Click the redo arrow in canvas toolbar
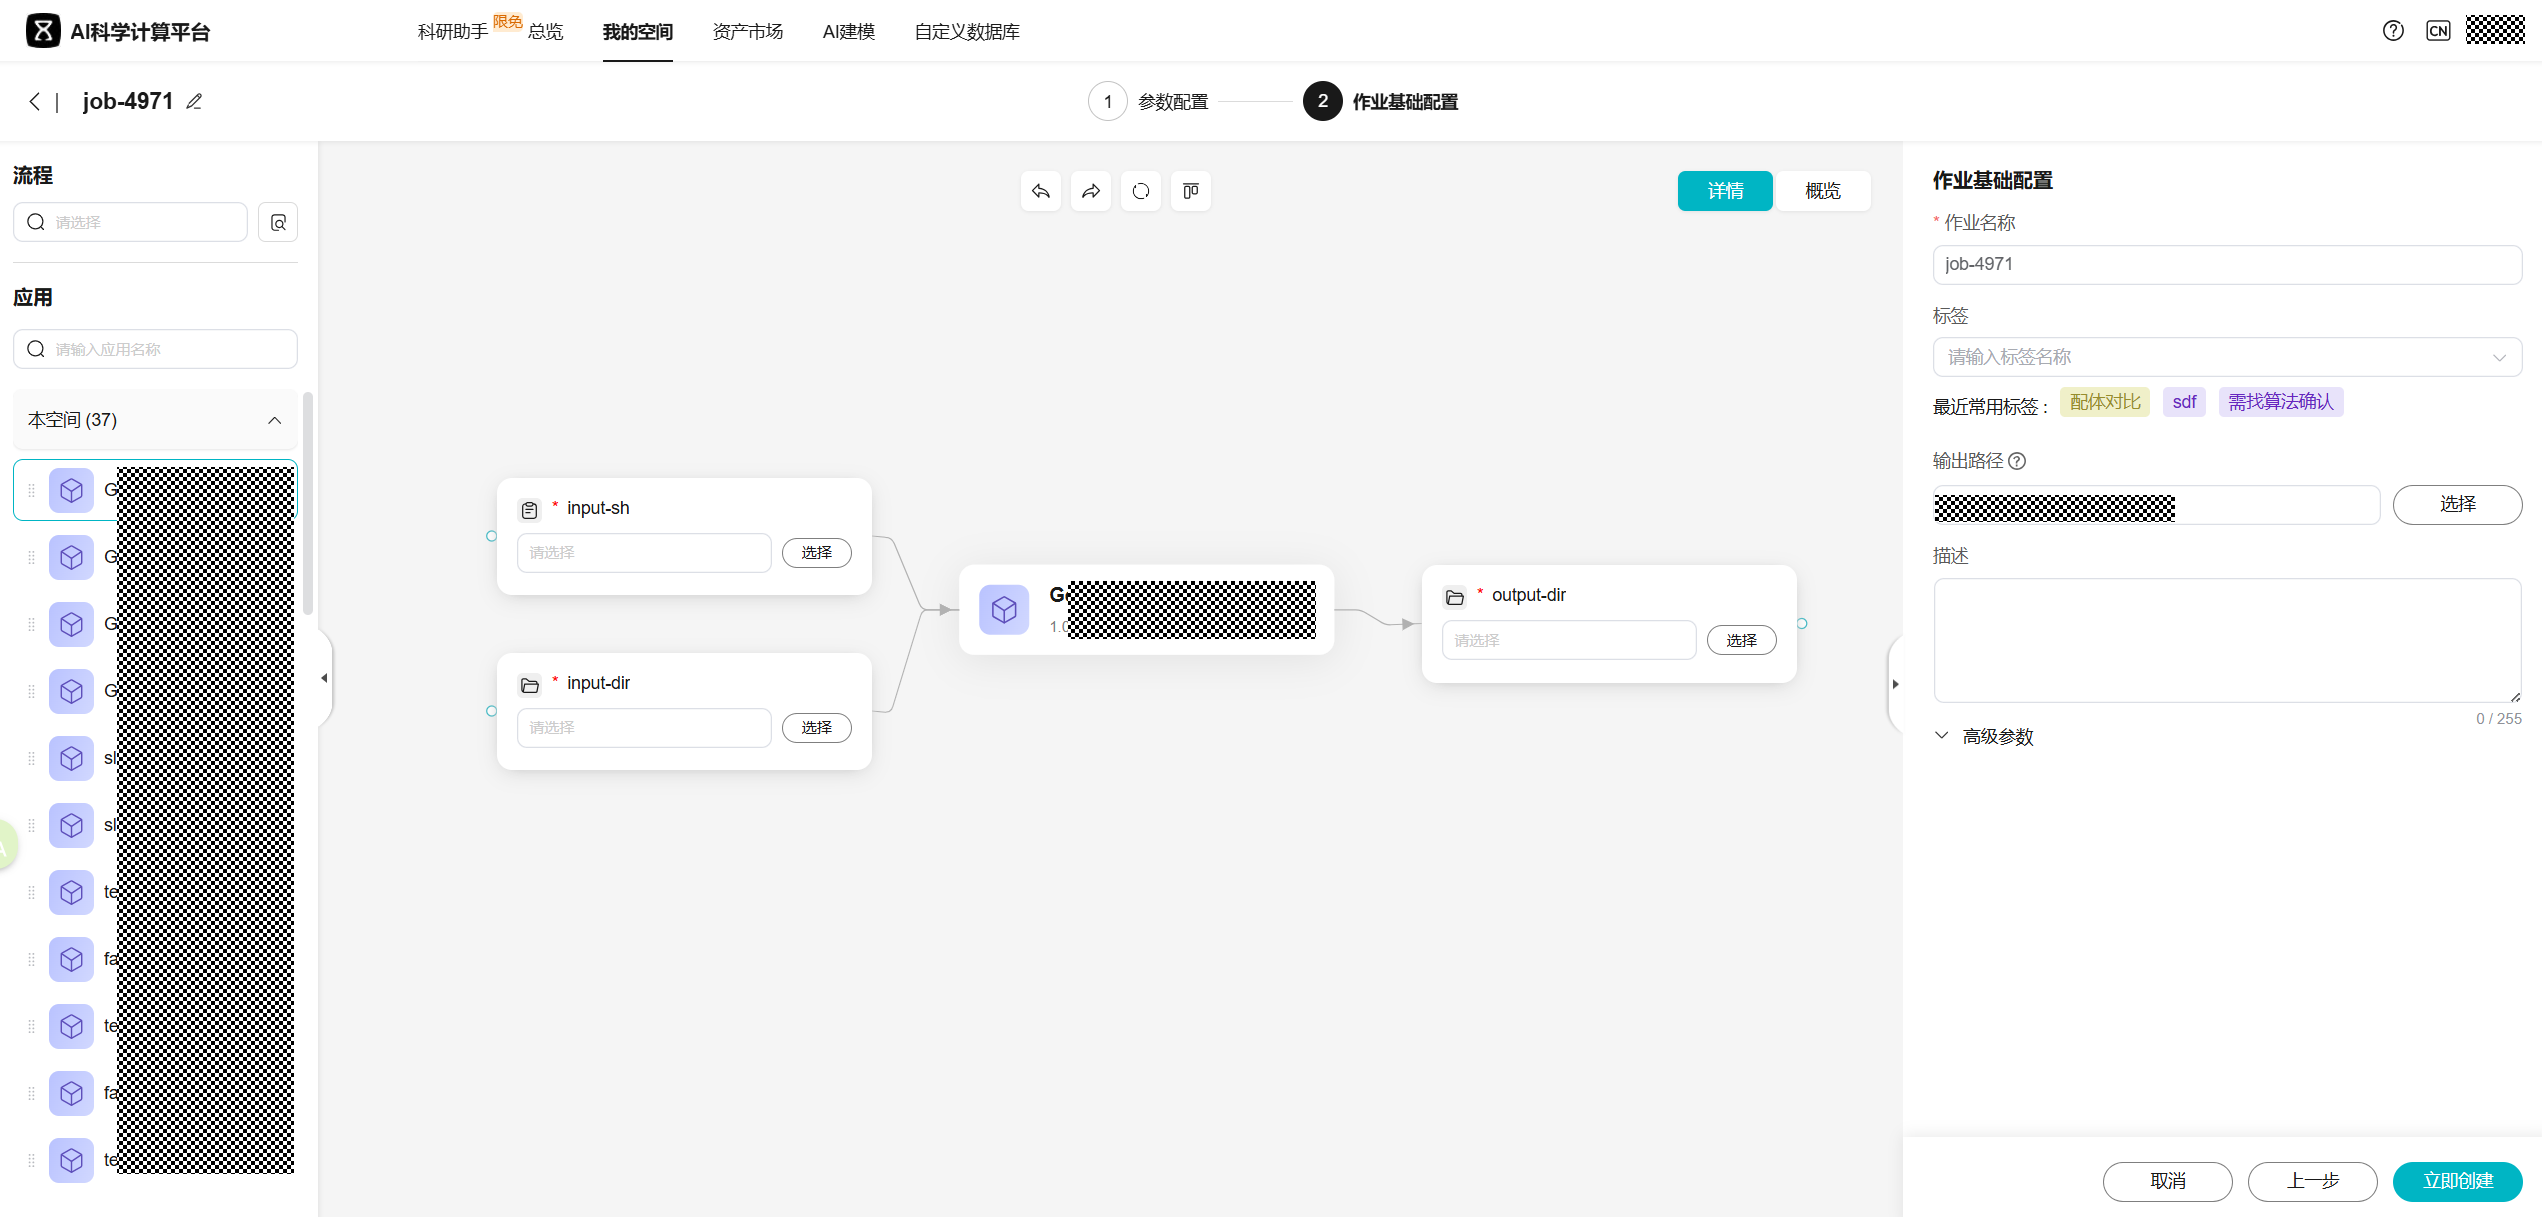2542x1217 pixels. 1091,191
